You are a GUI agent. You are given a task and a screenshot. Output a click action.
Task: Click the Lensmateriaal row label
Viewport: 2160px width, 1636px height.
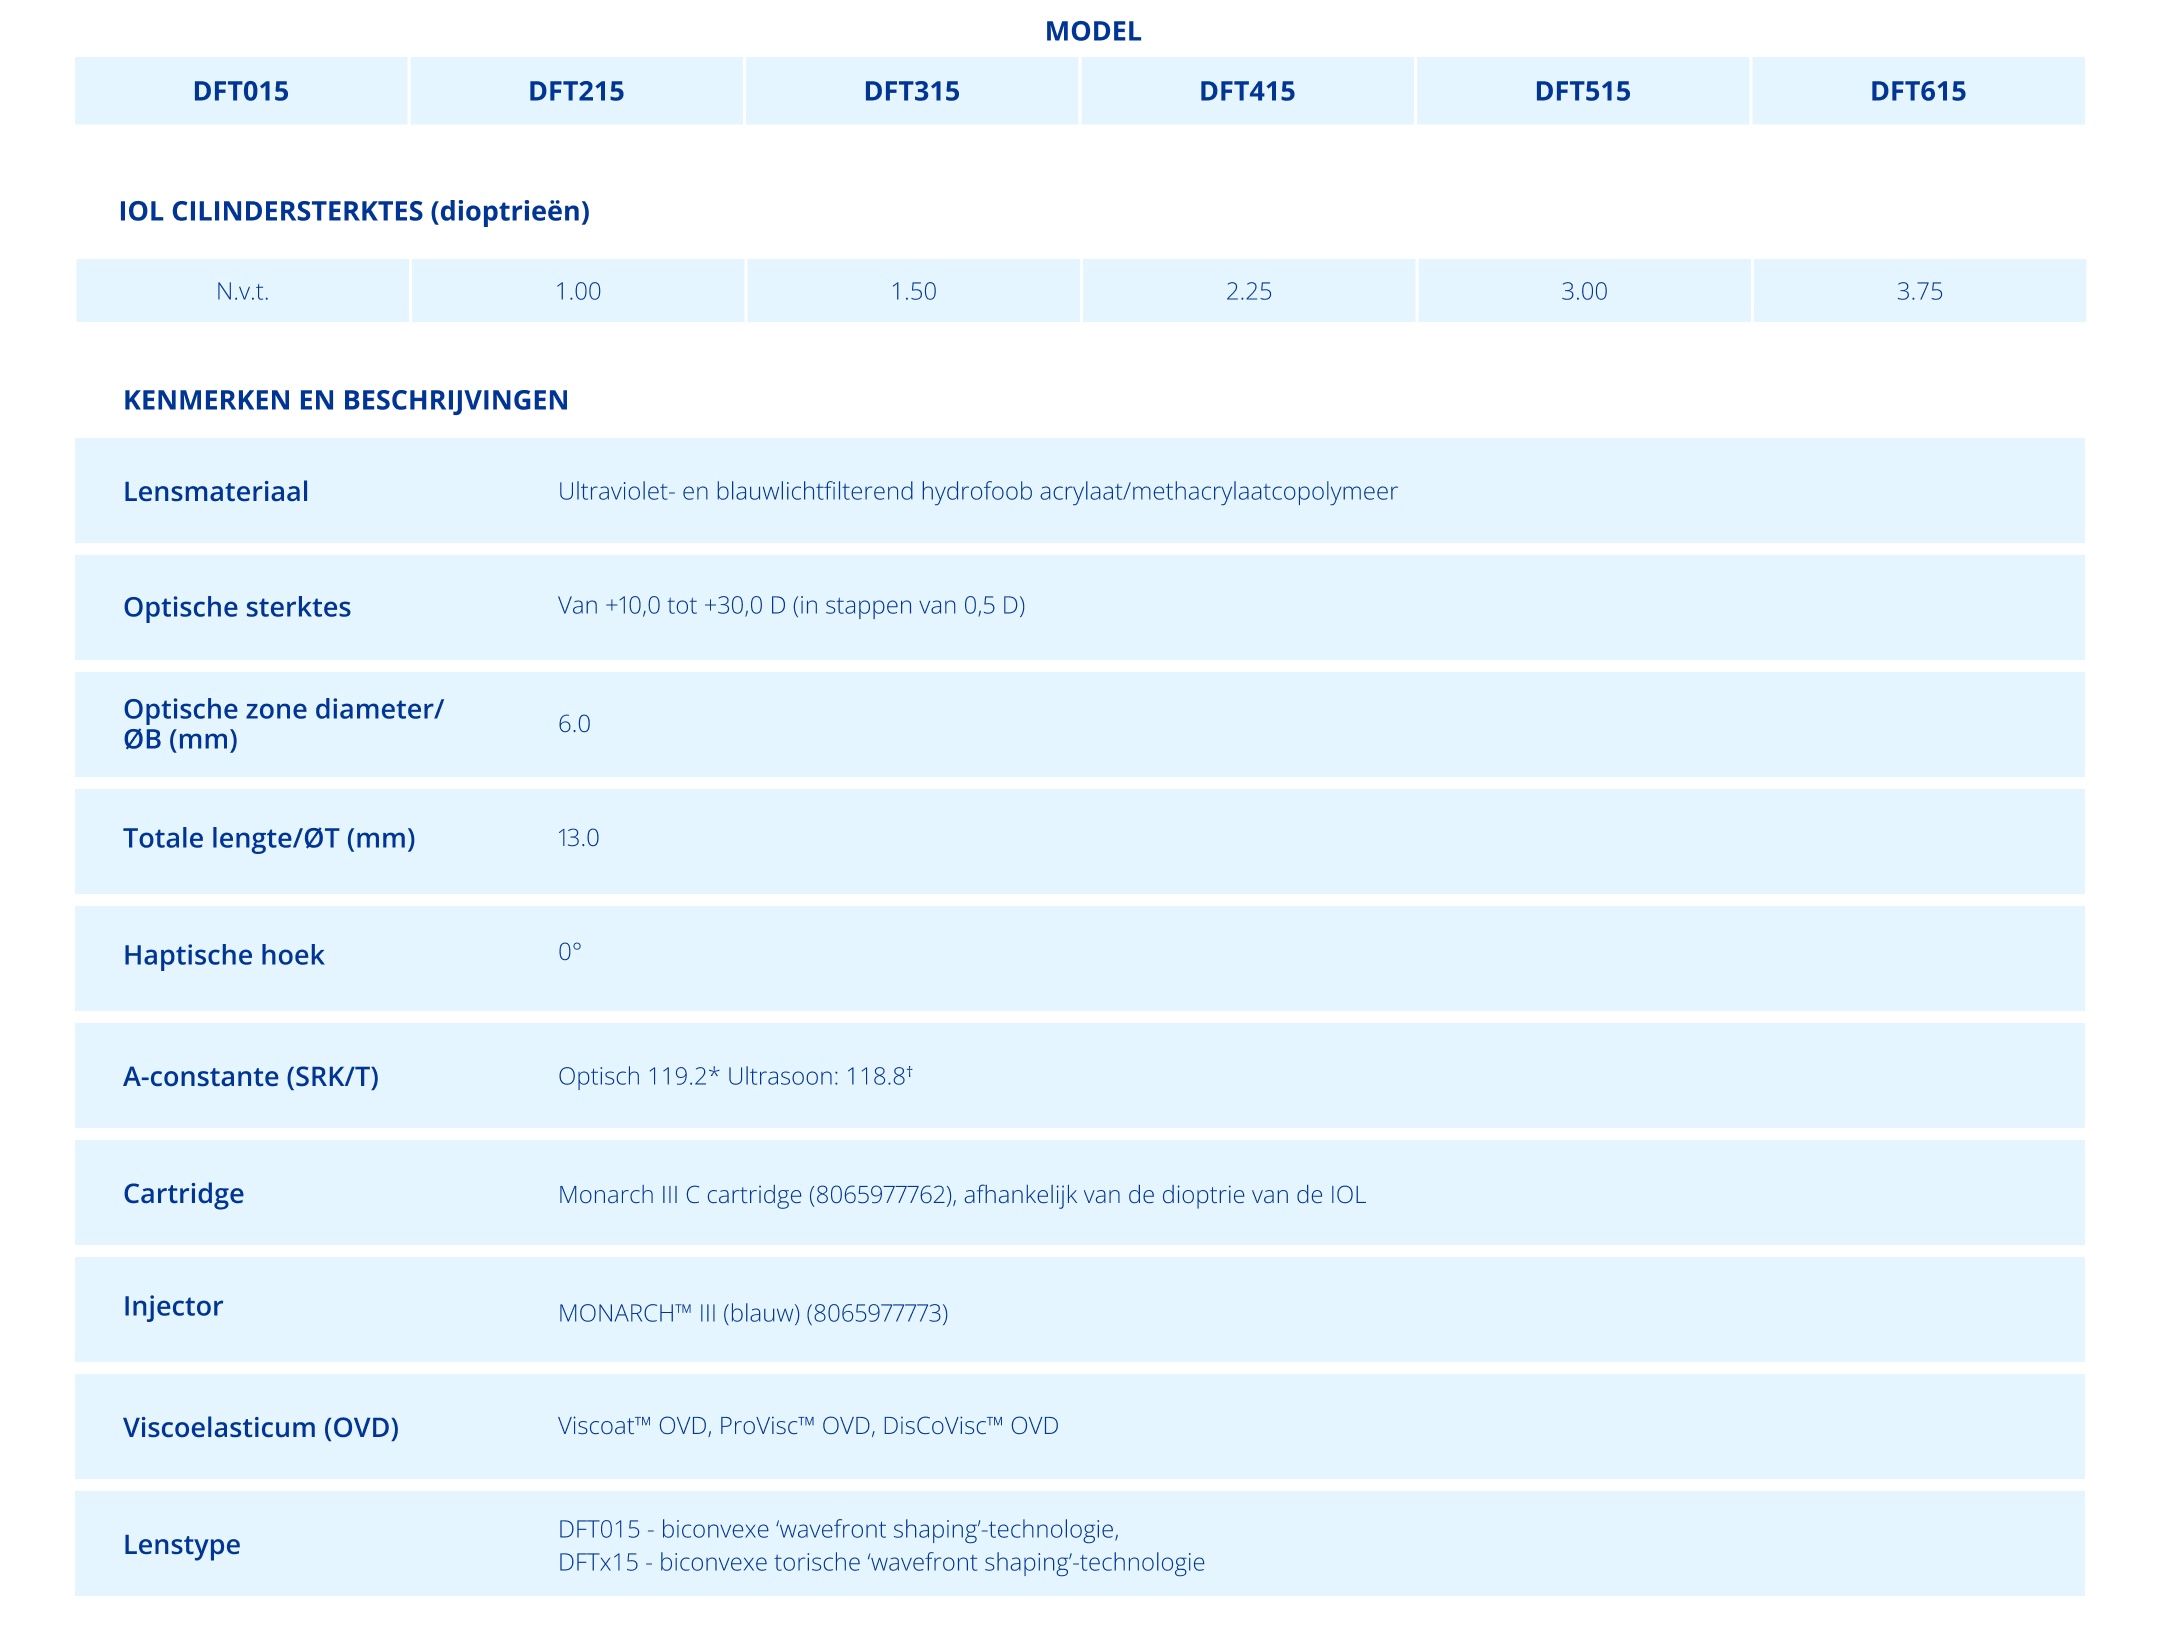point(216,492)
